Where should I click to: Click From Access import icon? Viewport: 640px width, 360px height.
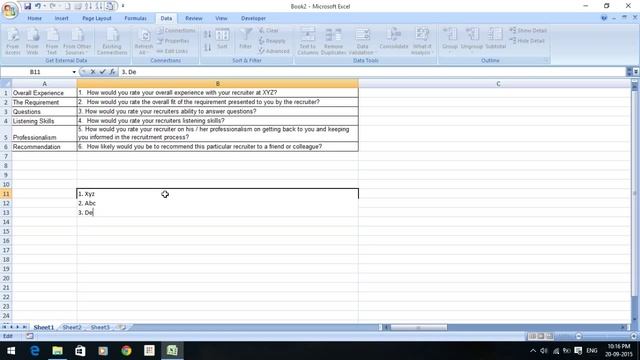coord(13,41)
